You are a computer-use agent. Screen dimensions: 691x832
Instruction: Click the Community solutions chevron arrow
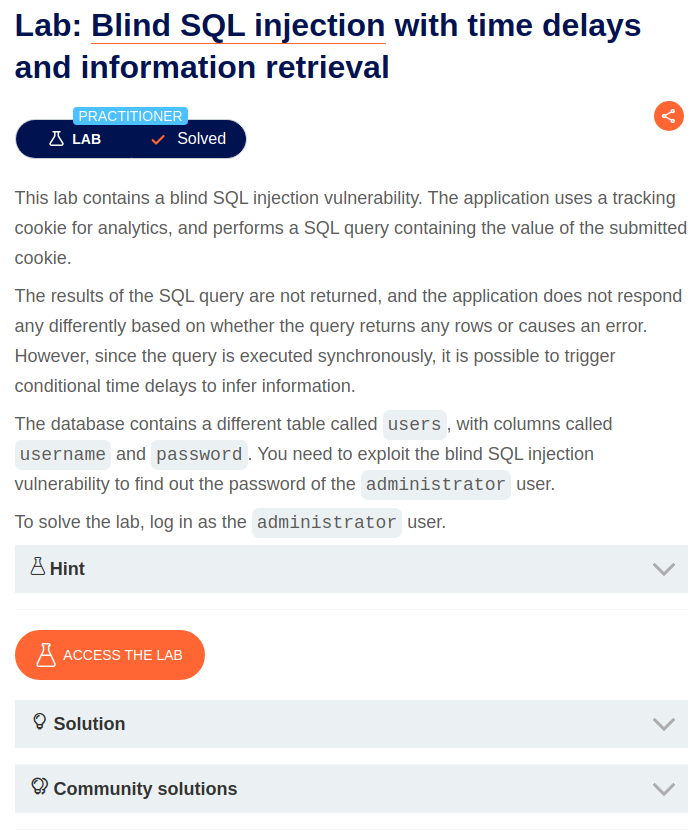pyautogui.click(x=663, y=788)
